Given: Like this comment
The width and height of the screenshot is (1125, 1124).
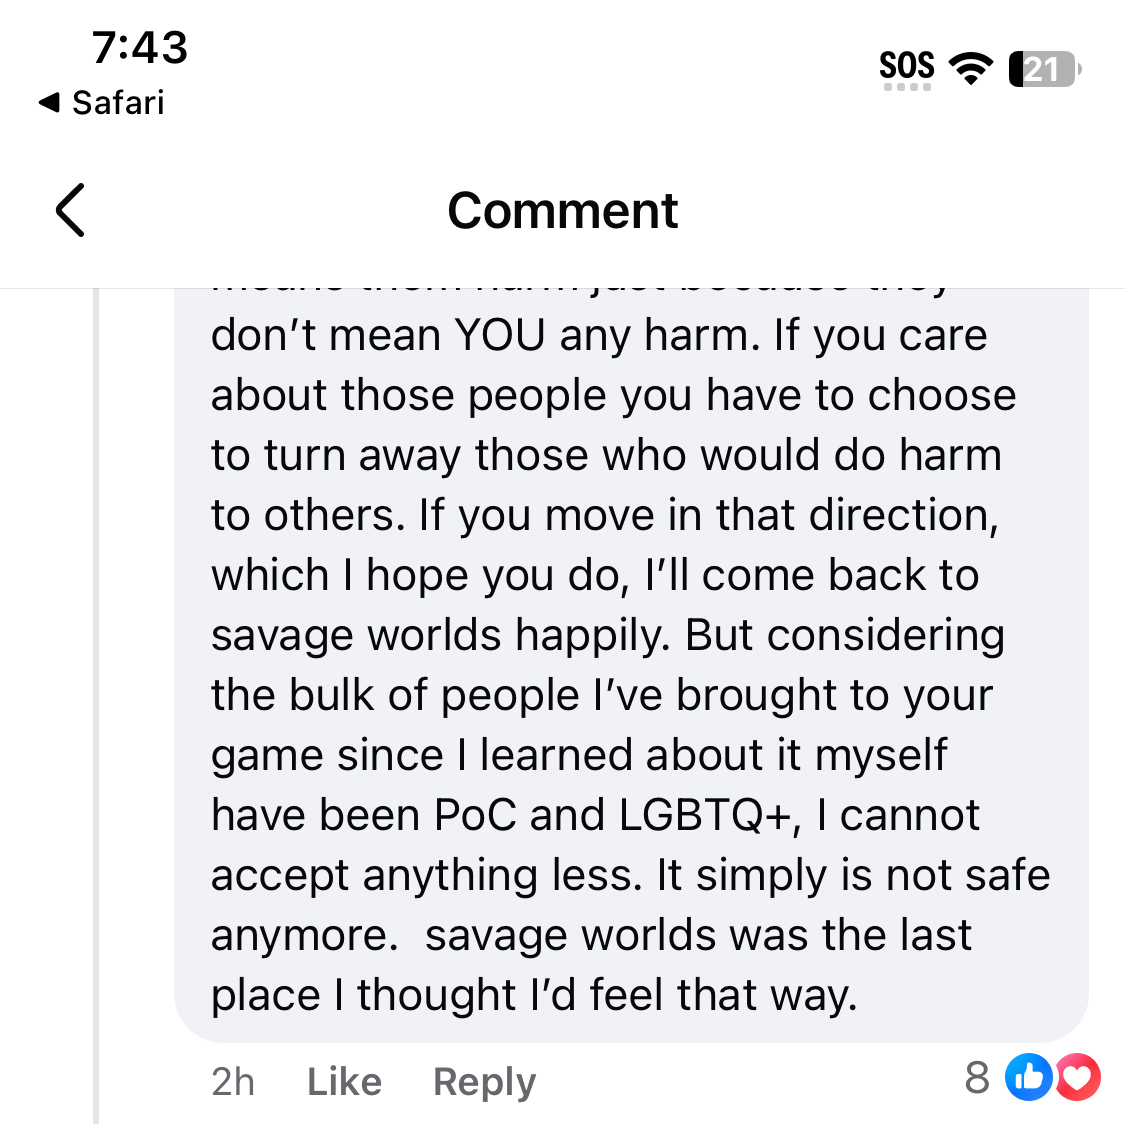Looking at the screenshot, I should click(344, 1081).
